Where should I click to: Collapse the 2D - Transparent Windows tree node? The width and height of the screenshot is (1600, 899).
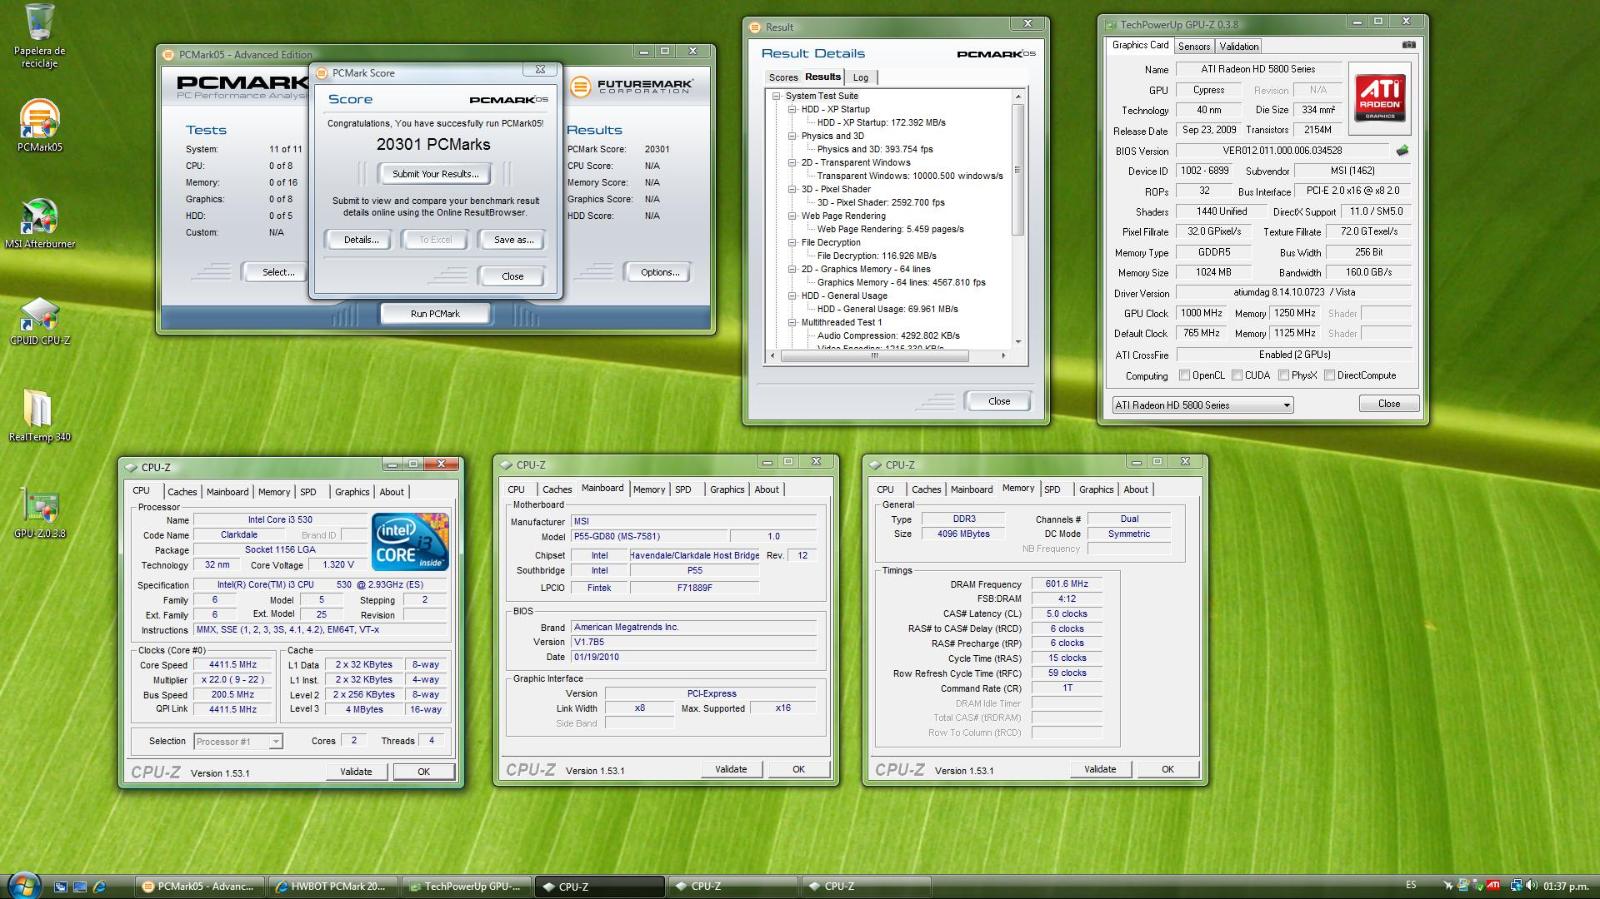791,162
